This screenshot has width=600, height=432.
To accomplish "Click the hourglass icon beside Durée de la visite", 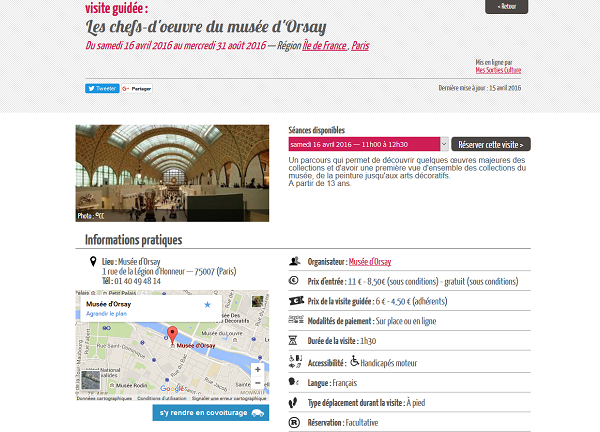I will coord(293,340).
